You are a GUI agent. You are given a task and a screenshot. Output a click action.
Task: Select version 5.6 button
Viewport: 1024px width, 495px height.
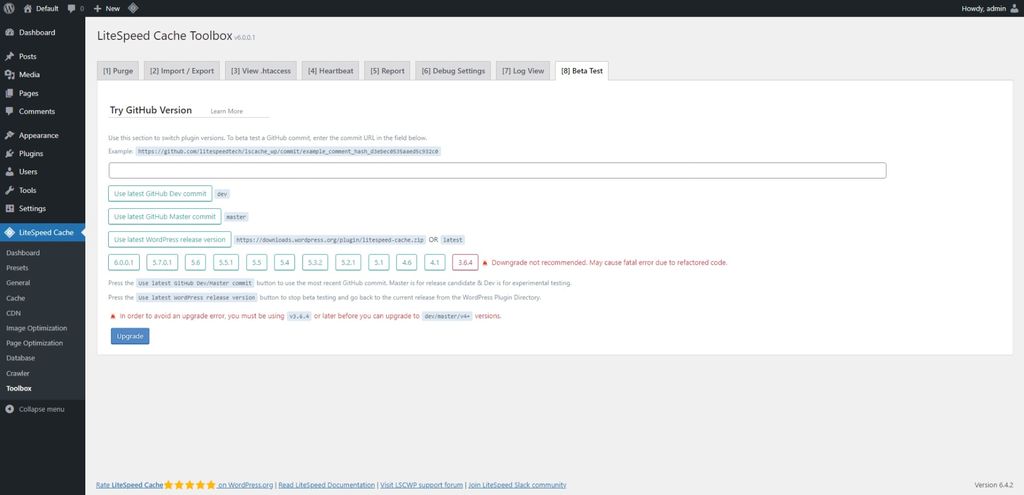pyautogui.click(x=195, y=263)
